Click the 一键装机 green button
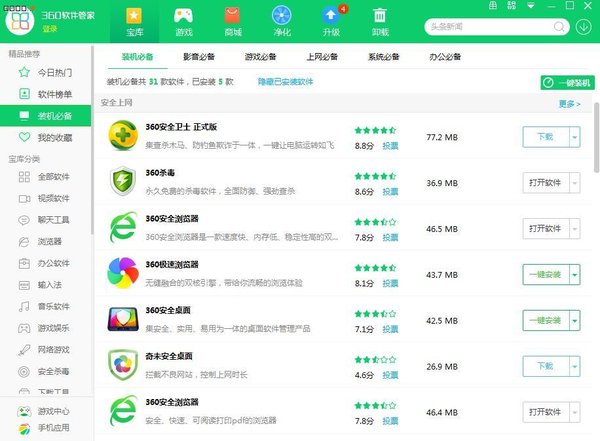The height and width of the screenshot is (441, 600). tap(567, 83)
